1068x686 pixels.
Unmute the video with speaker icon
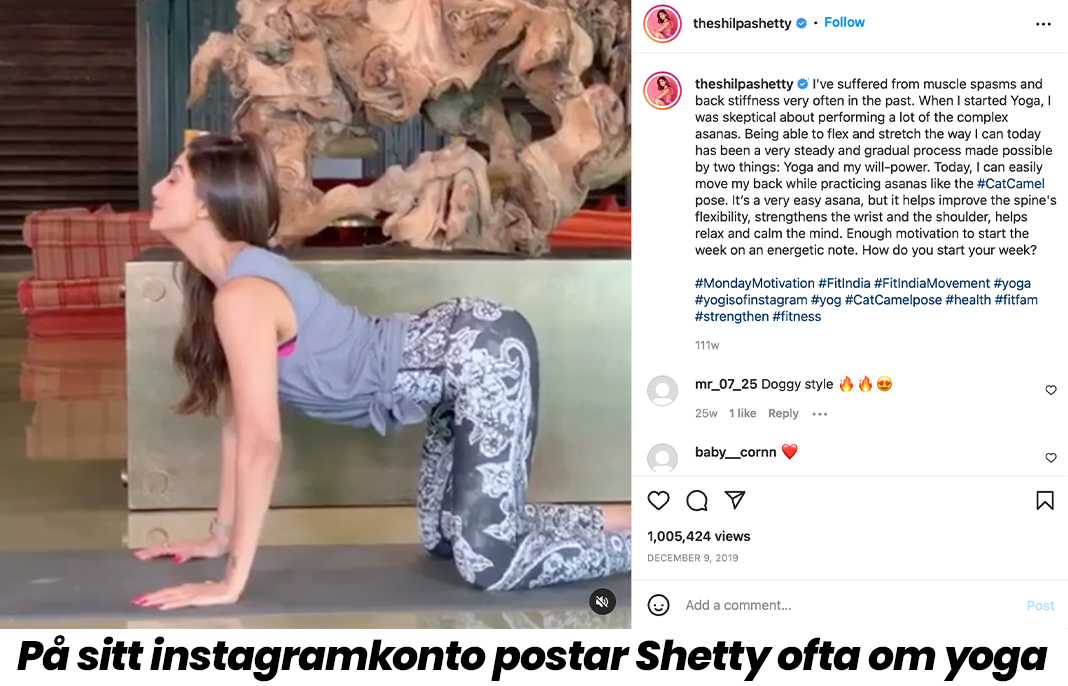click(602, 602)
